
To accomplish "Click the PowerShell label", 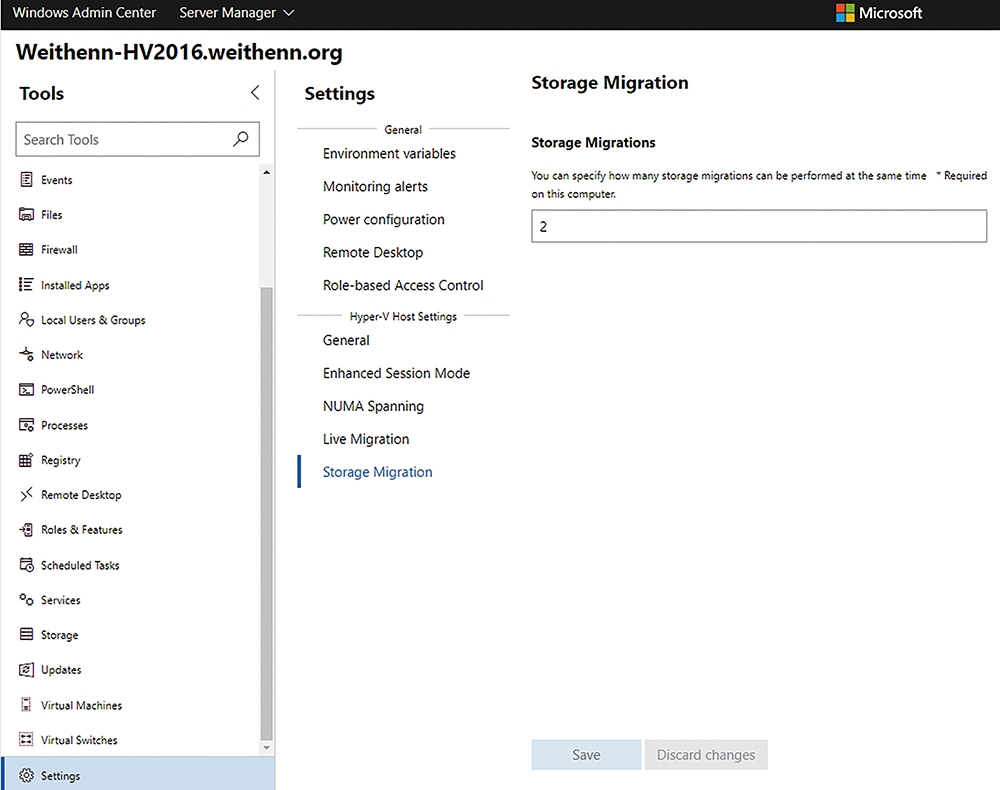I will 68,390.
